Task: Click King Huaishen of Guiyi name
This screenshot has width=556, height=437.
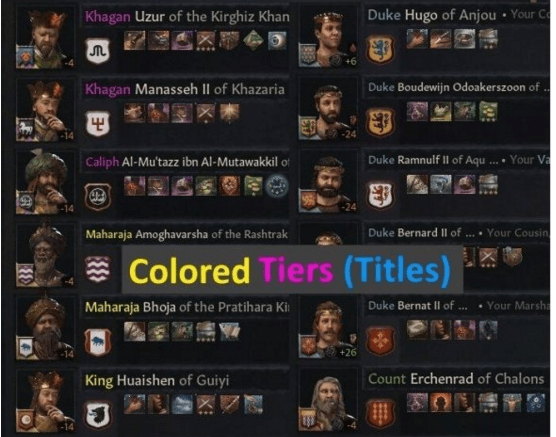Action: (x=157, y=381)
